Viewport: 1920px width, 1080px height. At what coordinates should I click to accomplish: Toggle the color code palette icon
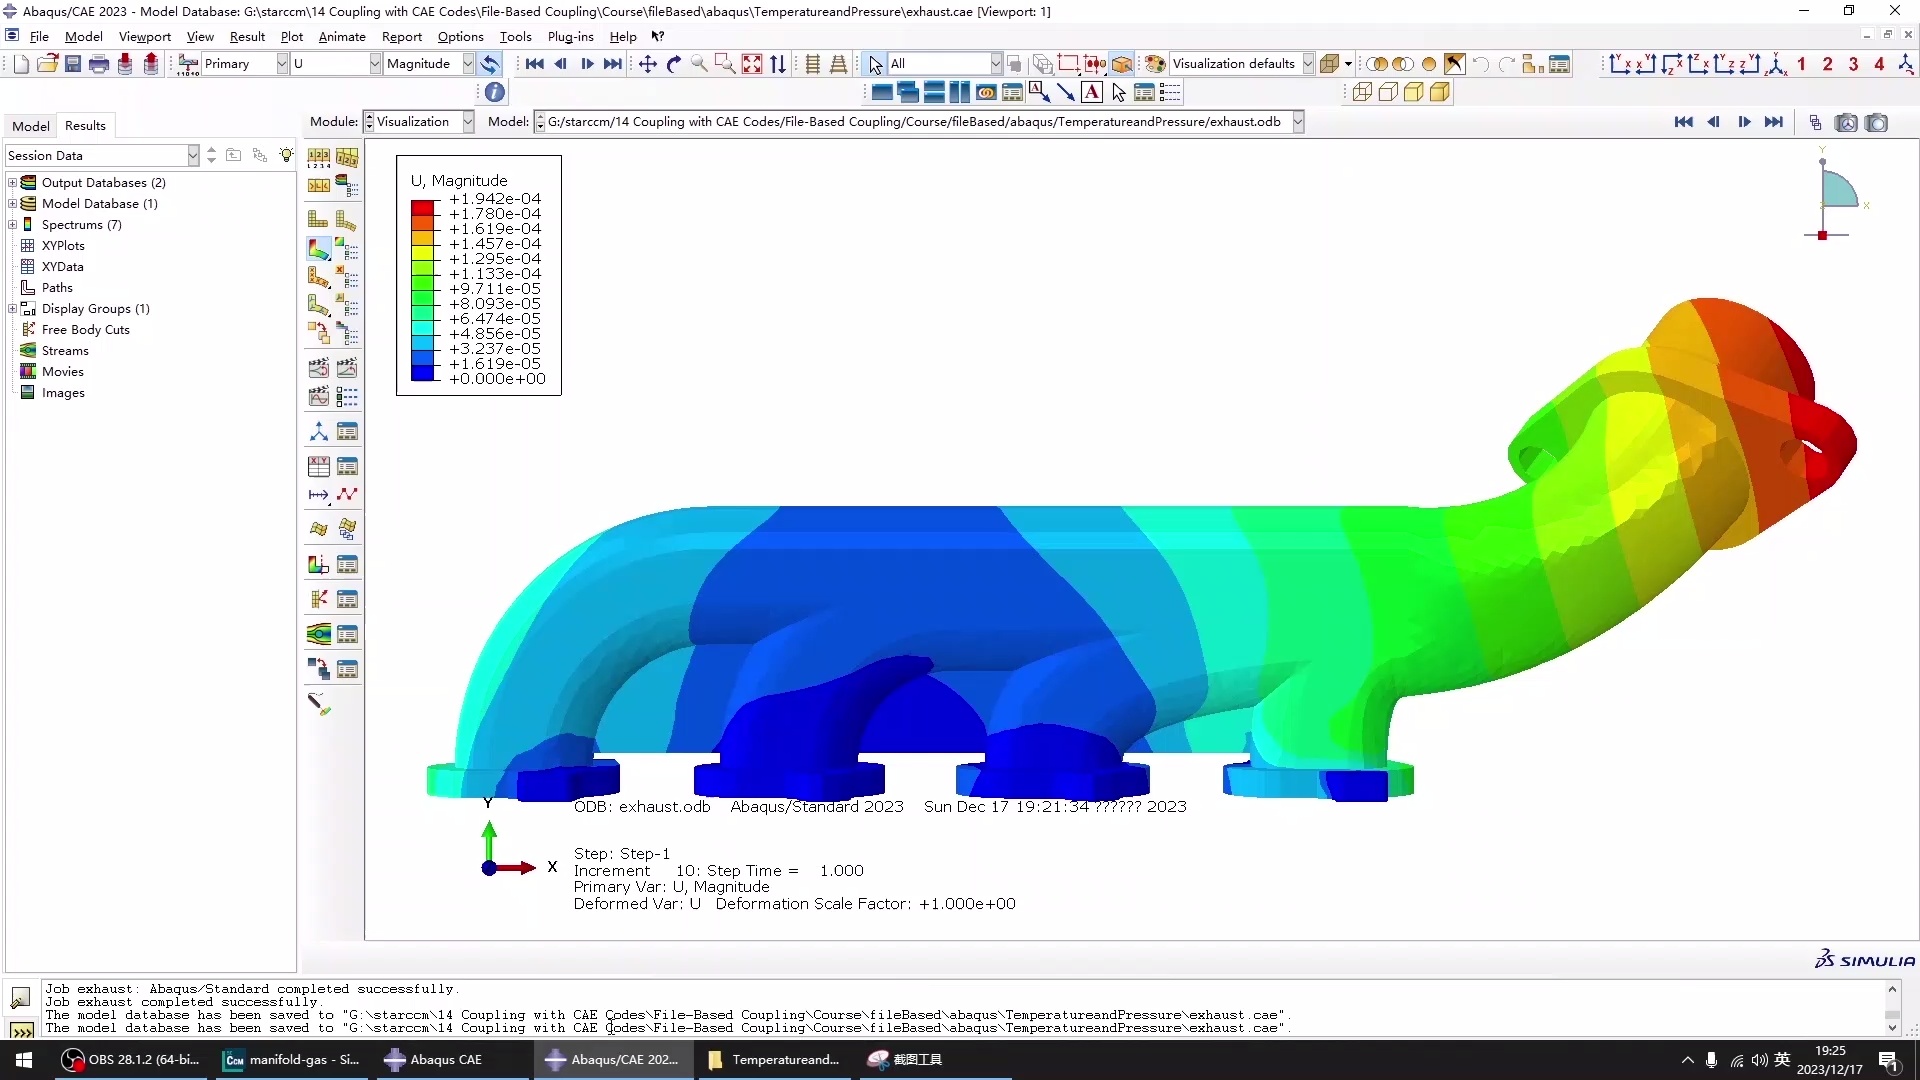[x=1155, y=64]
